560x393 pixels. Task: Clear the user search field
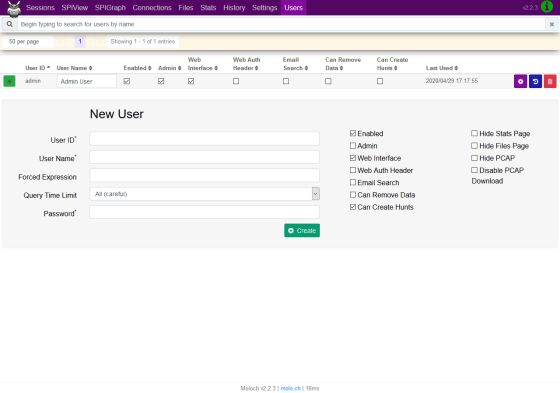click(551, 24)
